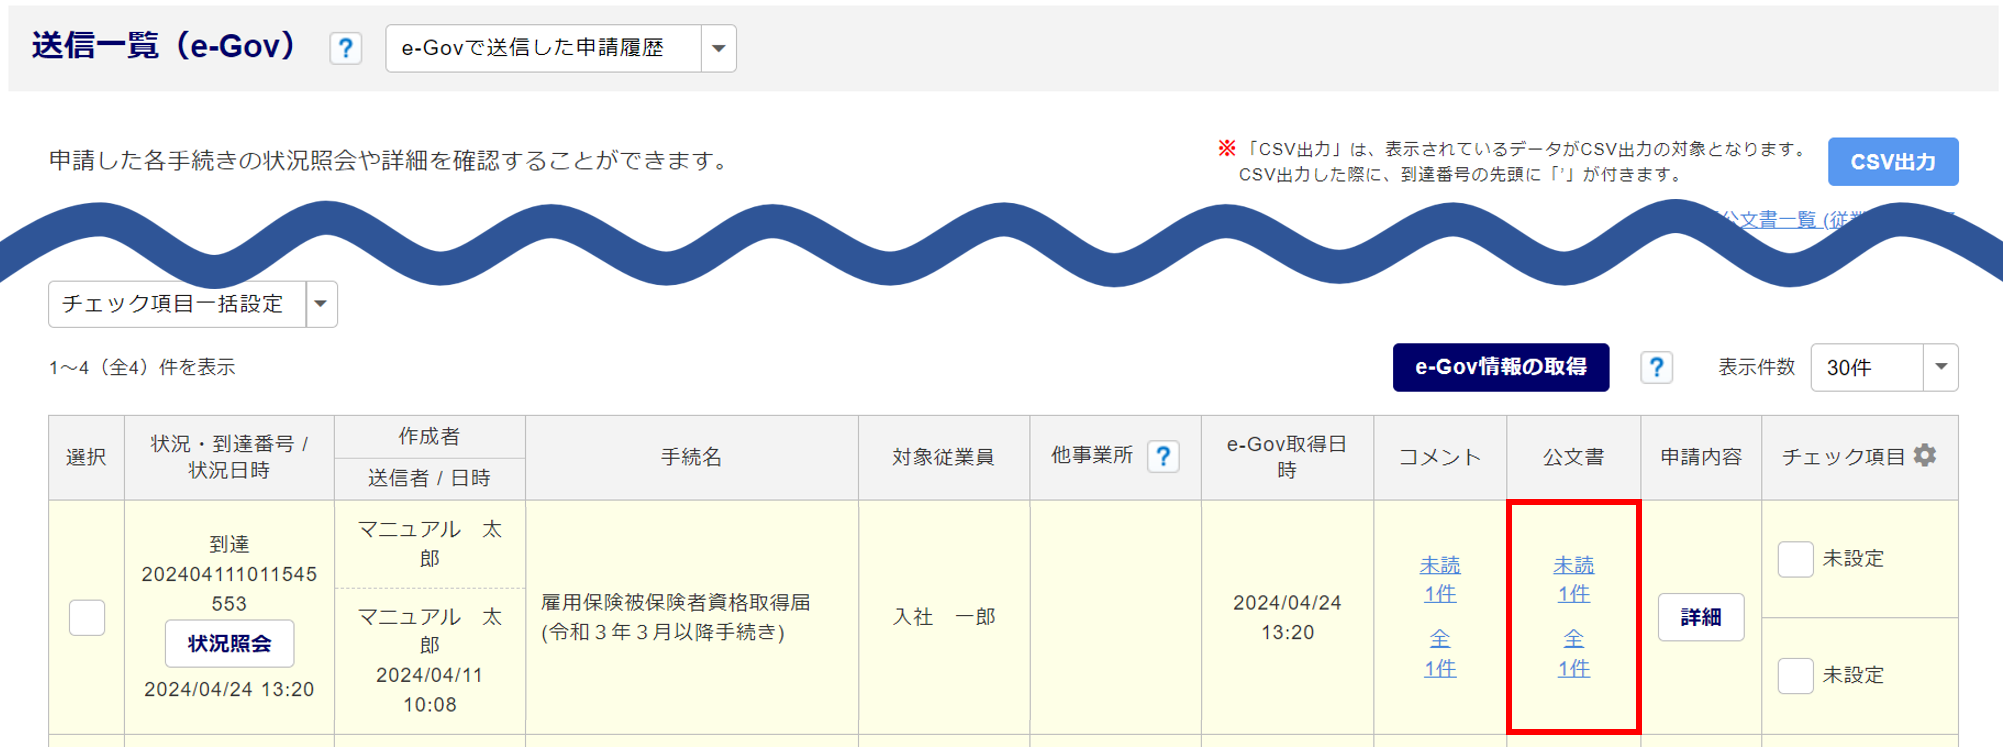Open unread 公文書 未読 1件 link
This screenshot has width=2003, height=747.
[1573, 579]
